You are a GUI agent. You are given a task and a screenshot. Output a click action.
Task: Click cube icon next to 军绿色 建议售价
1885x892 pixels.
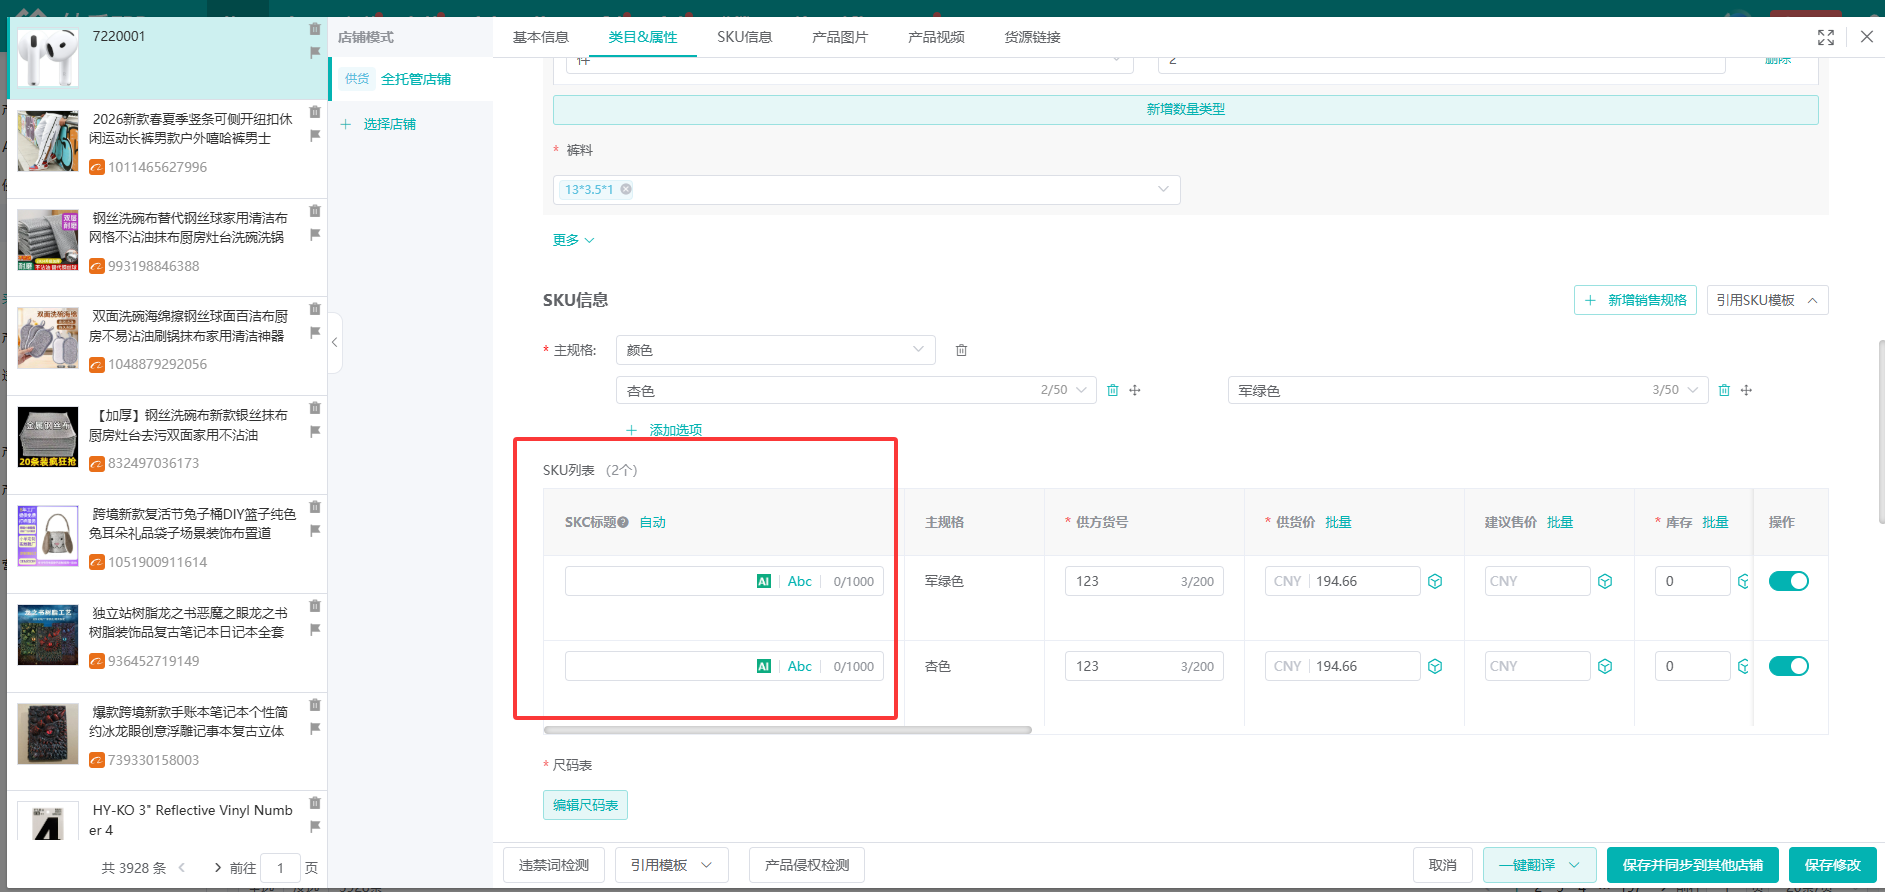1605,581
